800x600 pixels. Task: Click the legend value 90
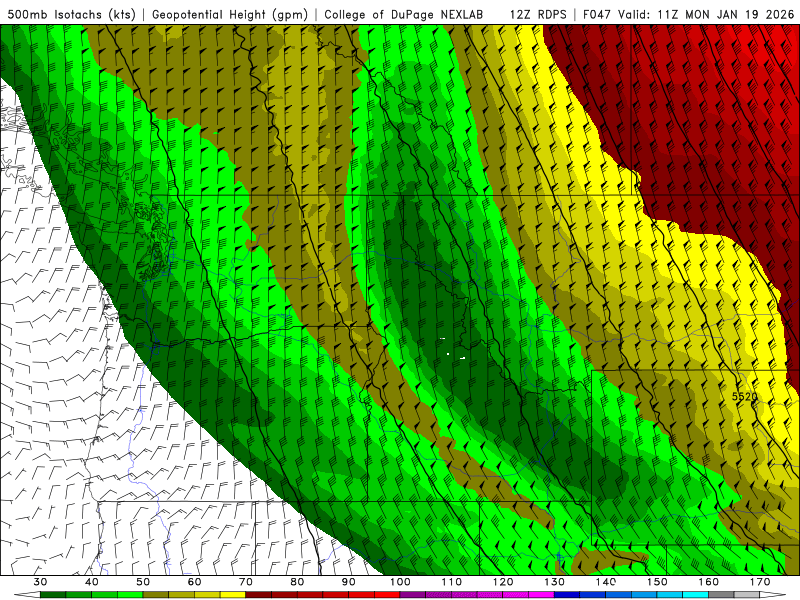pyautogui.click(x=348, y=582)
